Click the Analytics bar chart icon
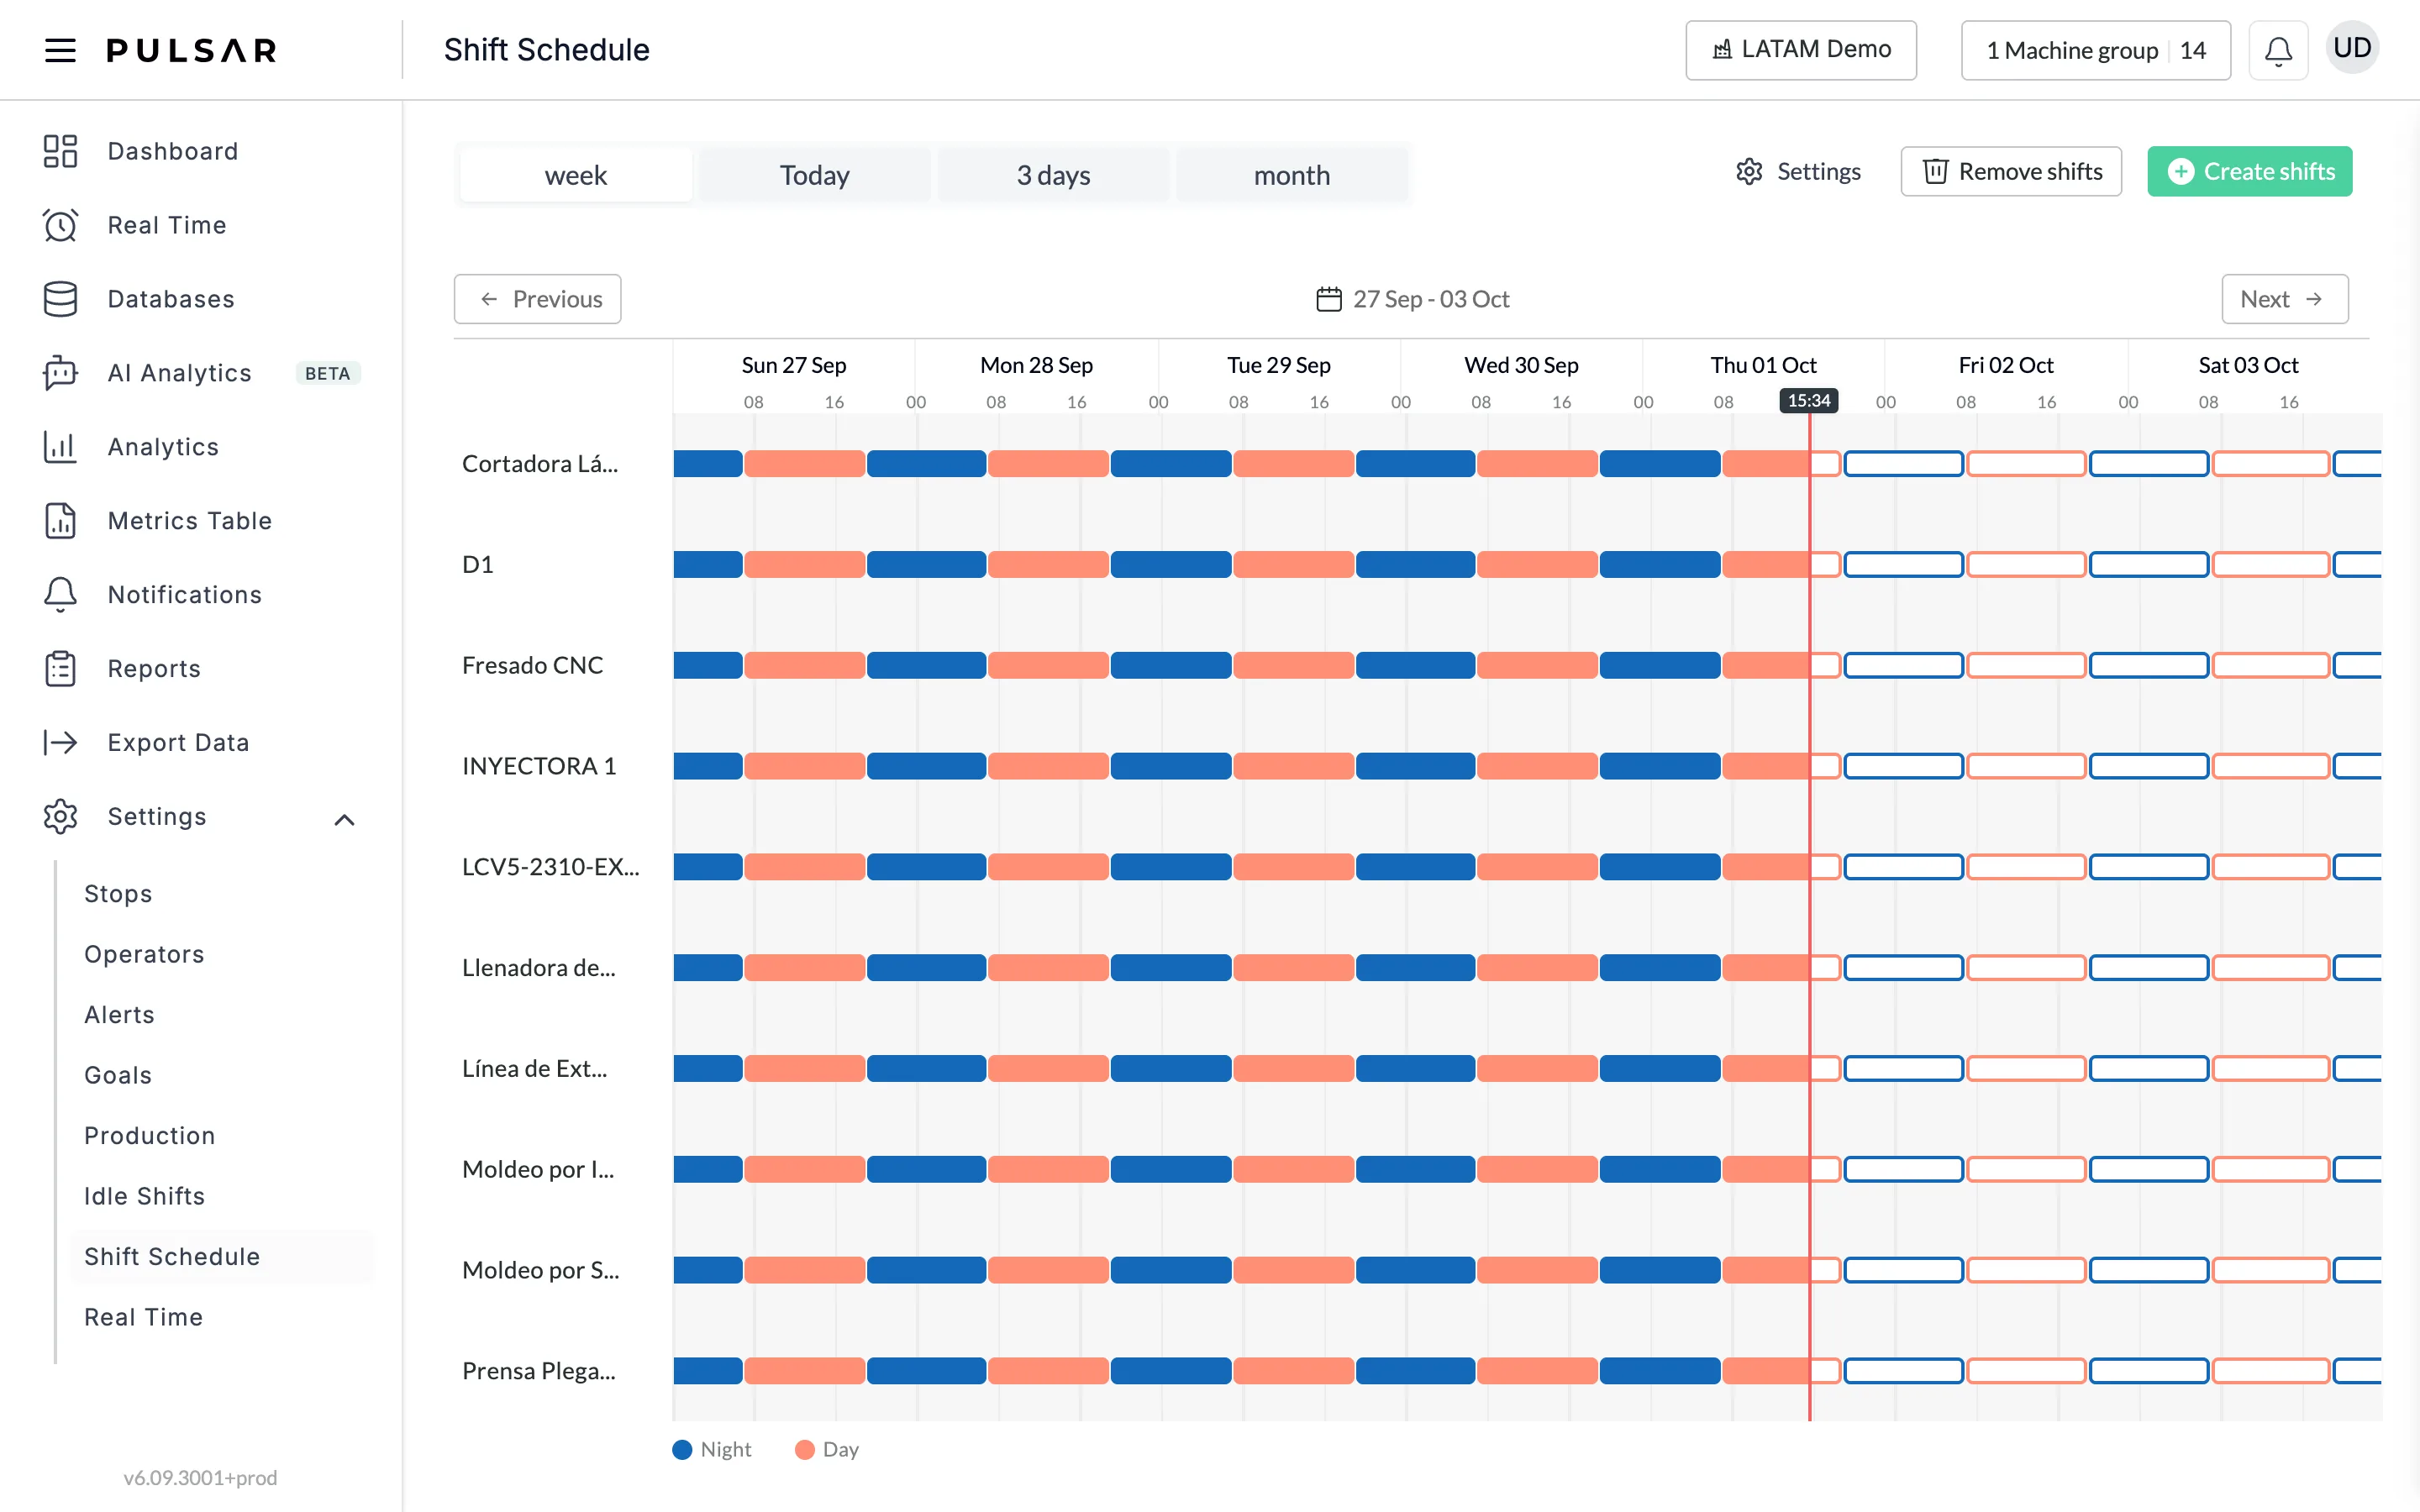Screen dimensions: 2420x1512 tap(60, 447)
